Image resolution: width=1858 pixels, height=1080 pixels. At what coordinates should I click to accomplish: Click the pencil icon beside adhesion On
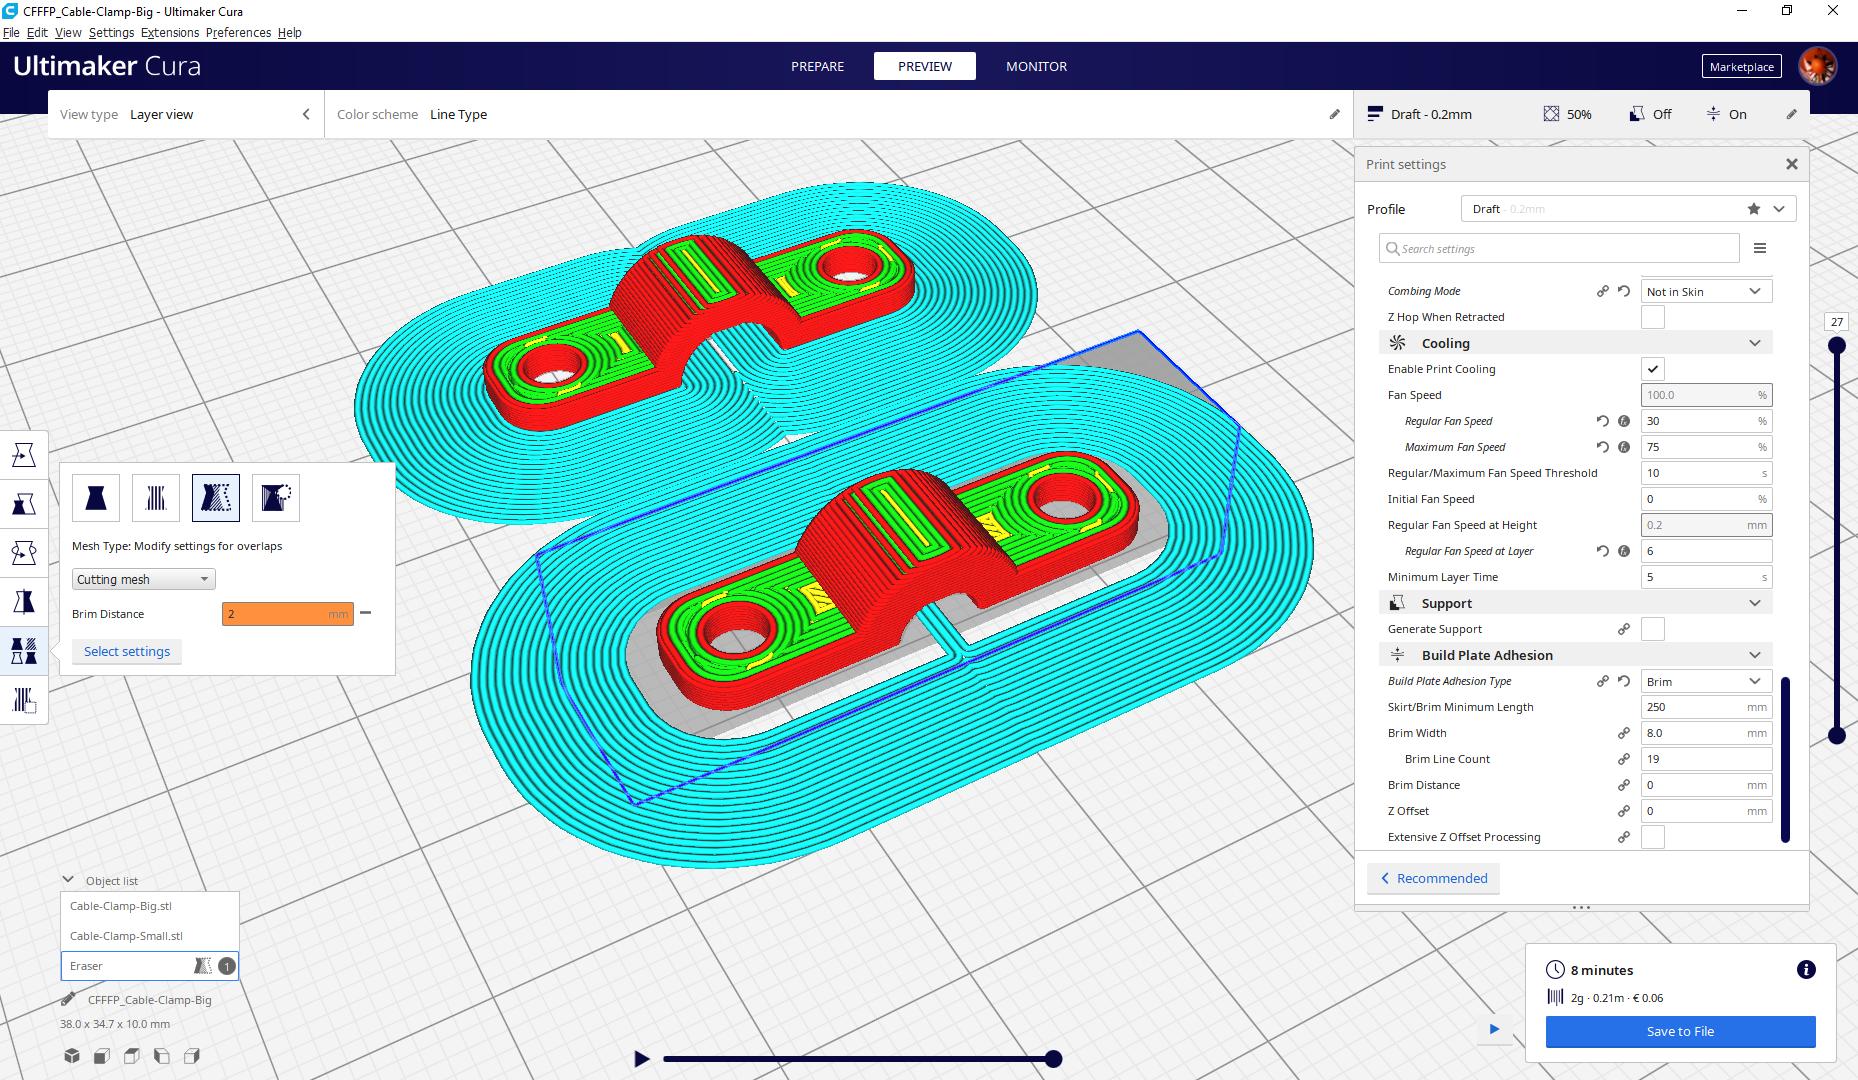pos(1791,114)
